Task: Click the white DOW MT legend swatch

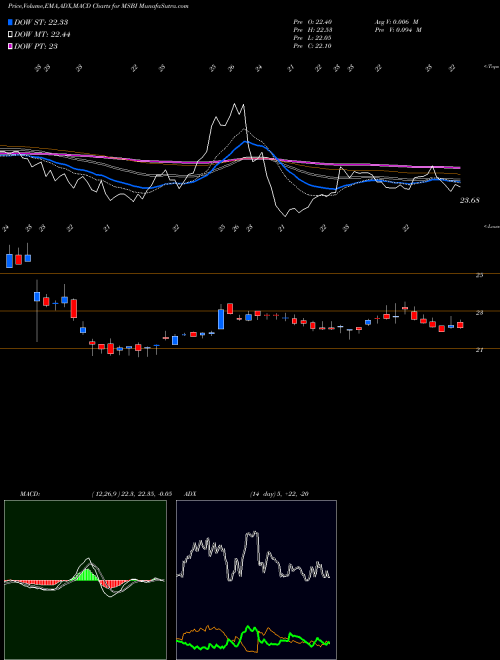Action: click(10, 35)
